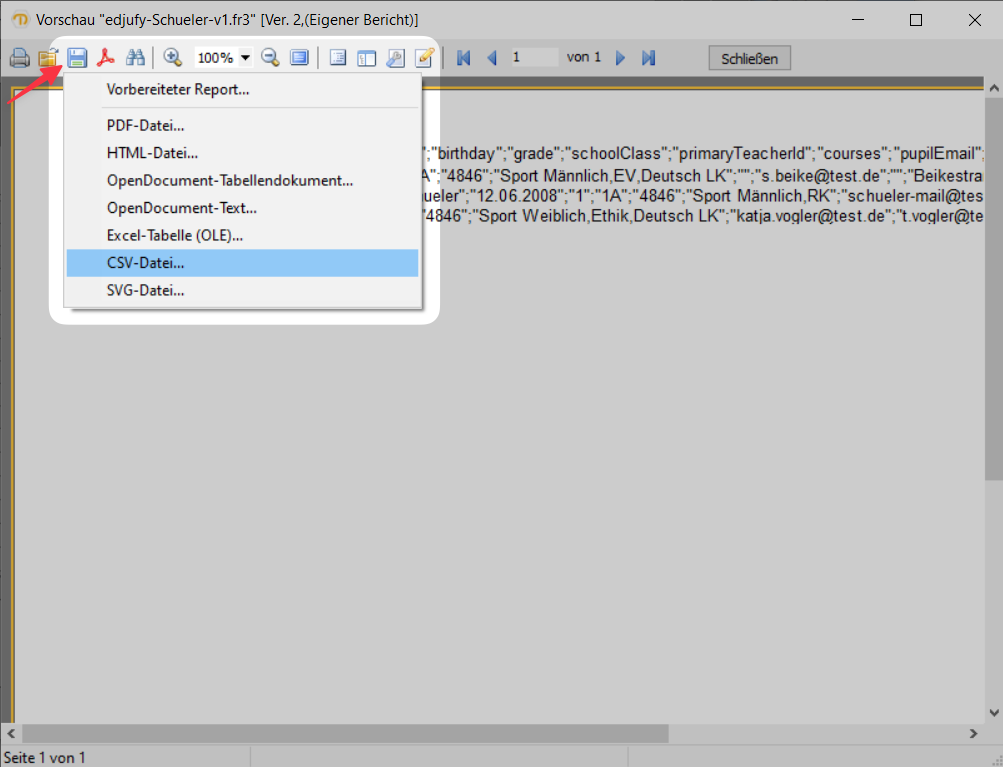The image size is (1003, 767).
Task: Zoom out of the report preview
Action: point(269,57)
